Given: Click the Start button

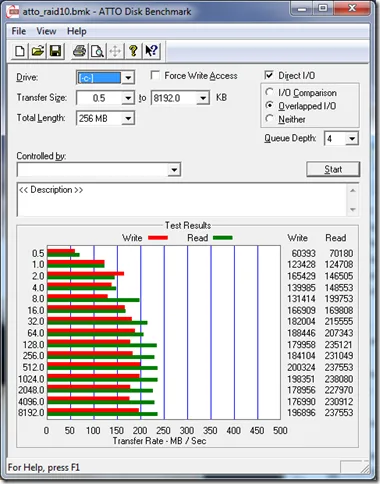Looking at the screenshot, I should pos(333,169).
